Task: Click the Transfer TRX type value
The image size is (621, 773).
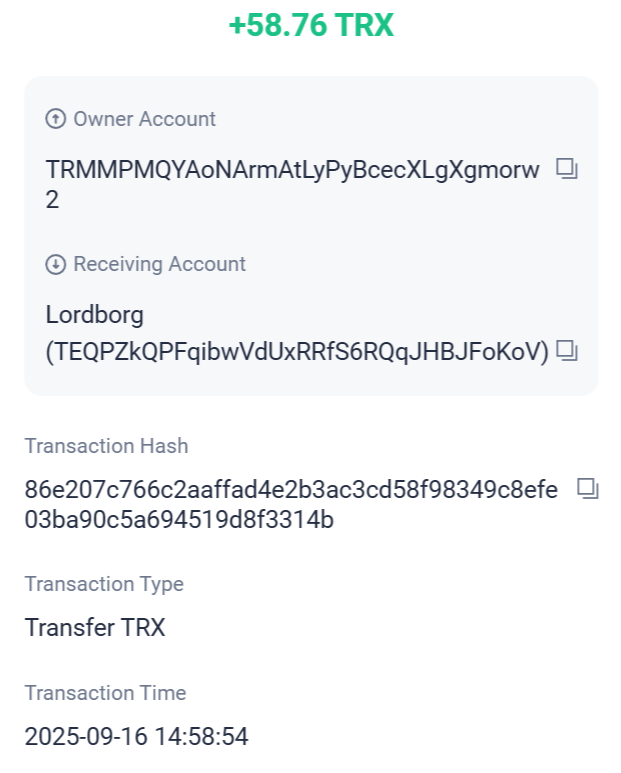Action: click(x=95, y=628)
